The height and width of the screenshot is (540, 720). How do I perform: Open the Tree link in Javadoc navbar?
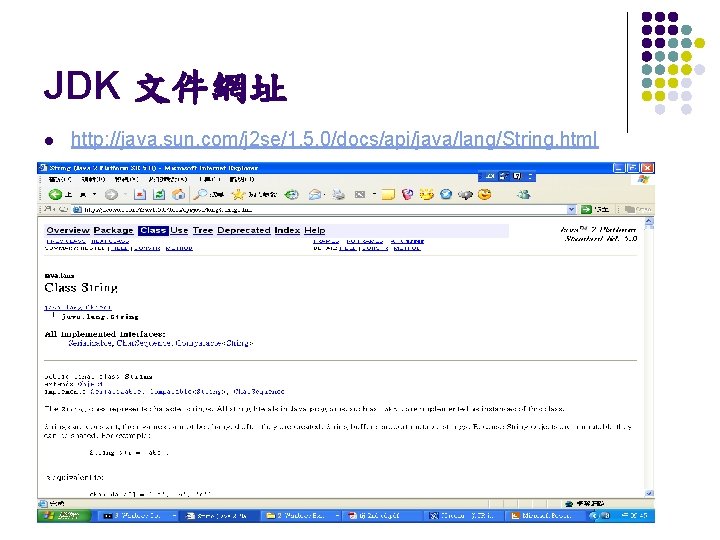tap(202, 231)
